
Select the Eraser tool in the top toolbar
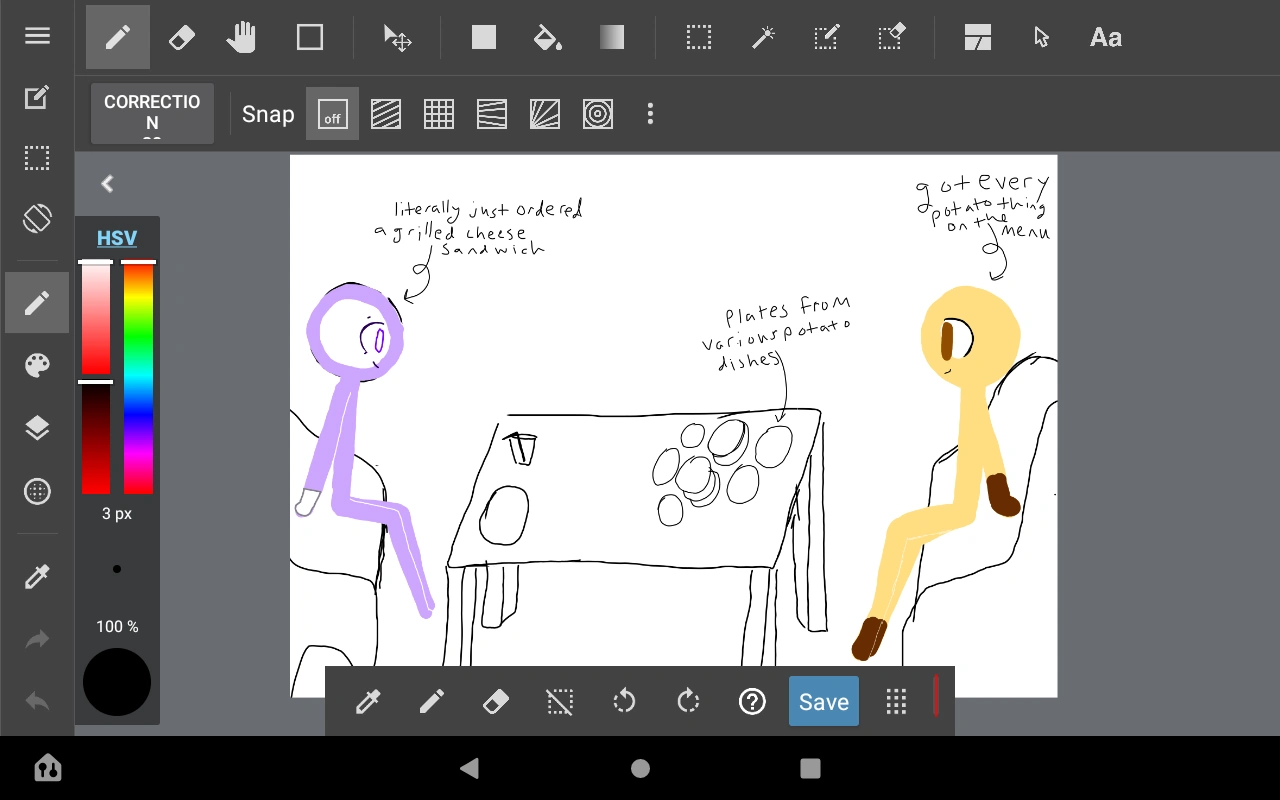coord(181,37)
